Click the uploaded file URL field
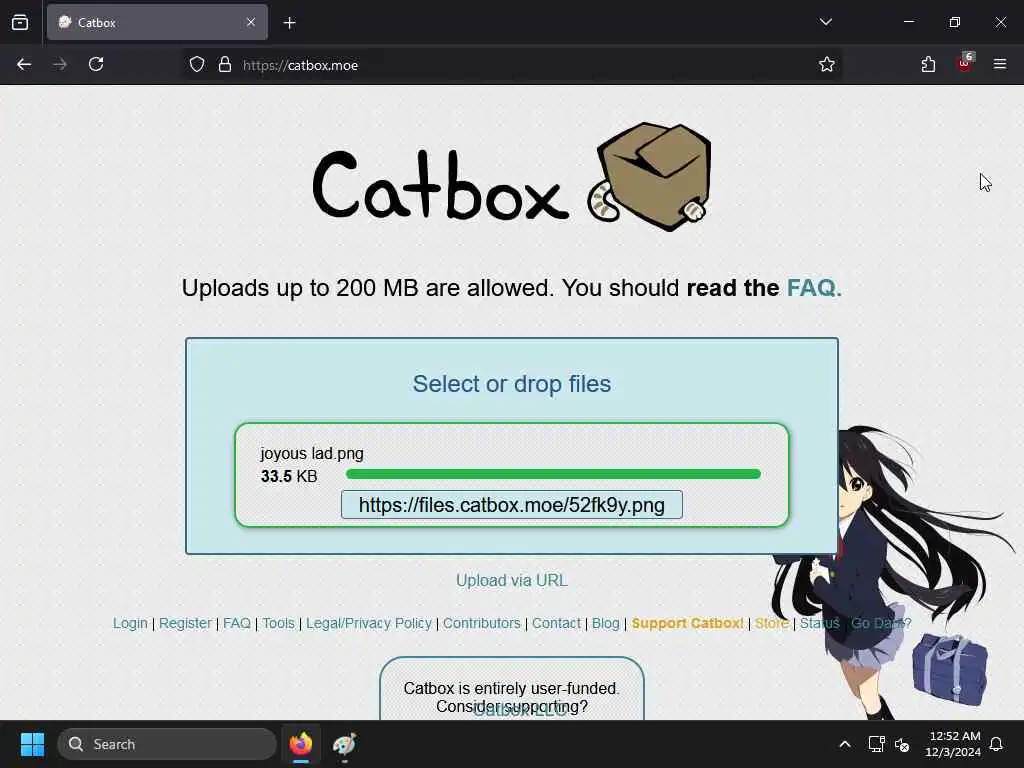 [x=511, y=505]
